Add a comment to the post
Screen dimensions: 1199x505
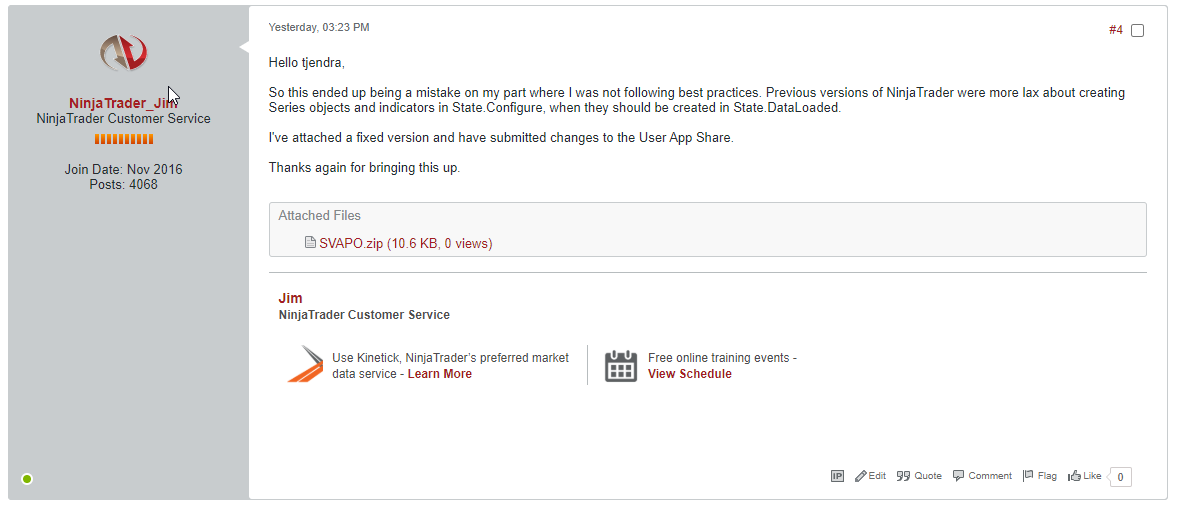point(982,476)
